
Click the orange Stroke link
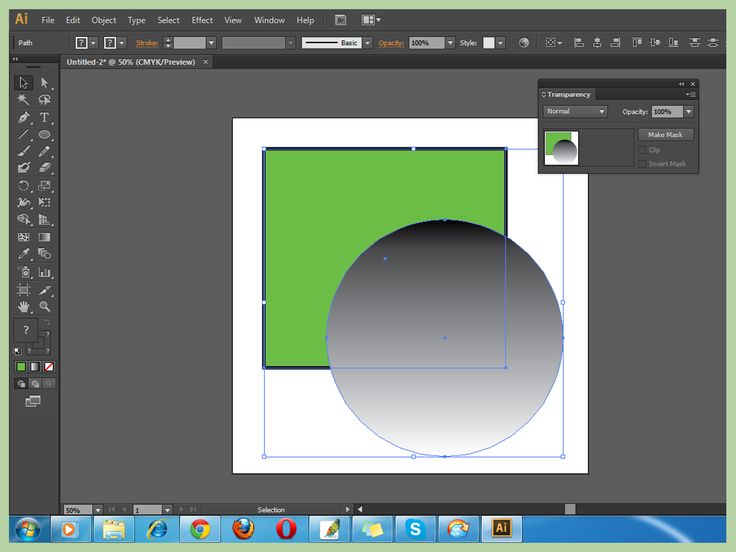(147, 43)
